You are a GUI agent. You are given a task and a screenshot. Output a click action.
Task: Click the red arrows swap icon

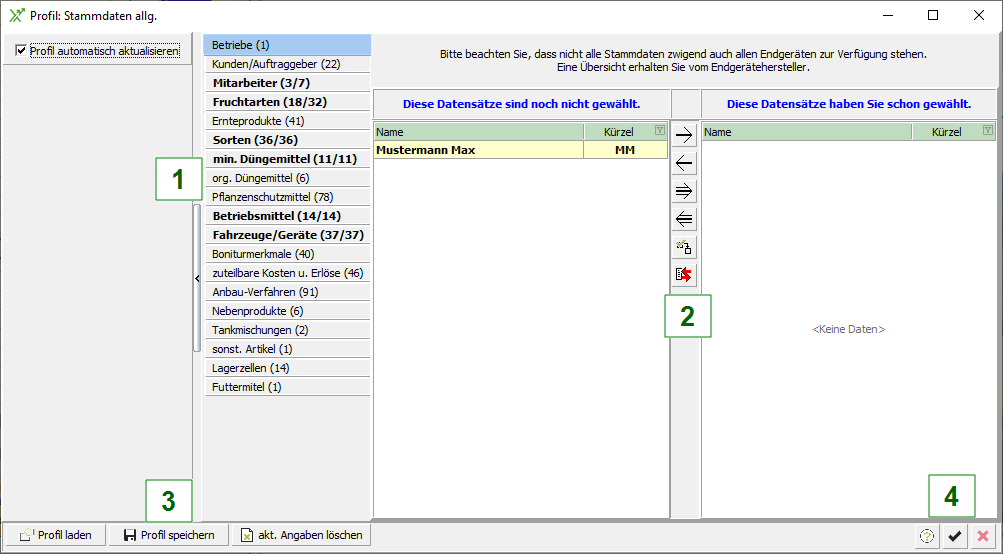(x=685, y=275)
